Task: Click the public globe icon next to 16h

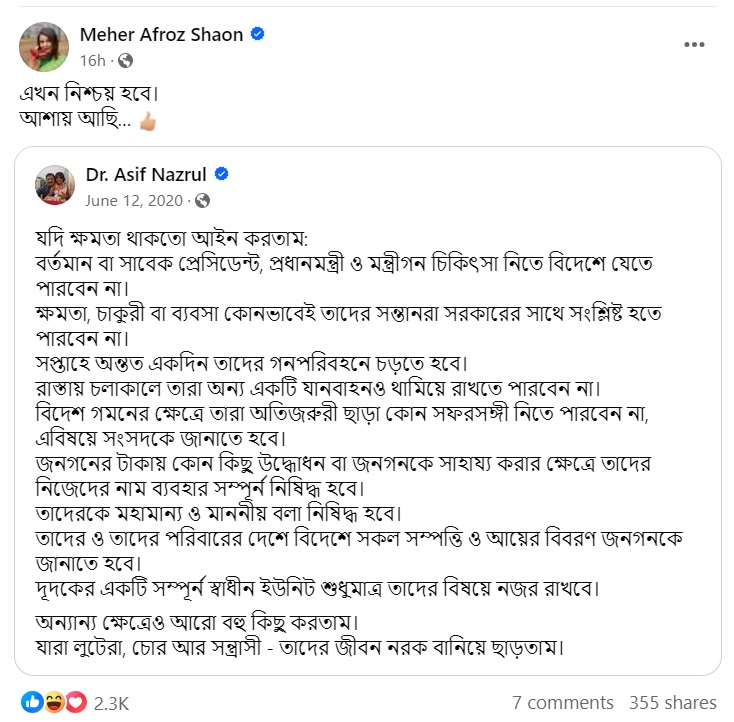Action: click(x=126, y=60)
